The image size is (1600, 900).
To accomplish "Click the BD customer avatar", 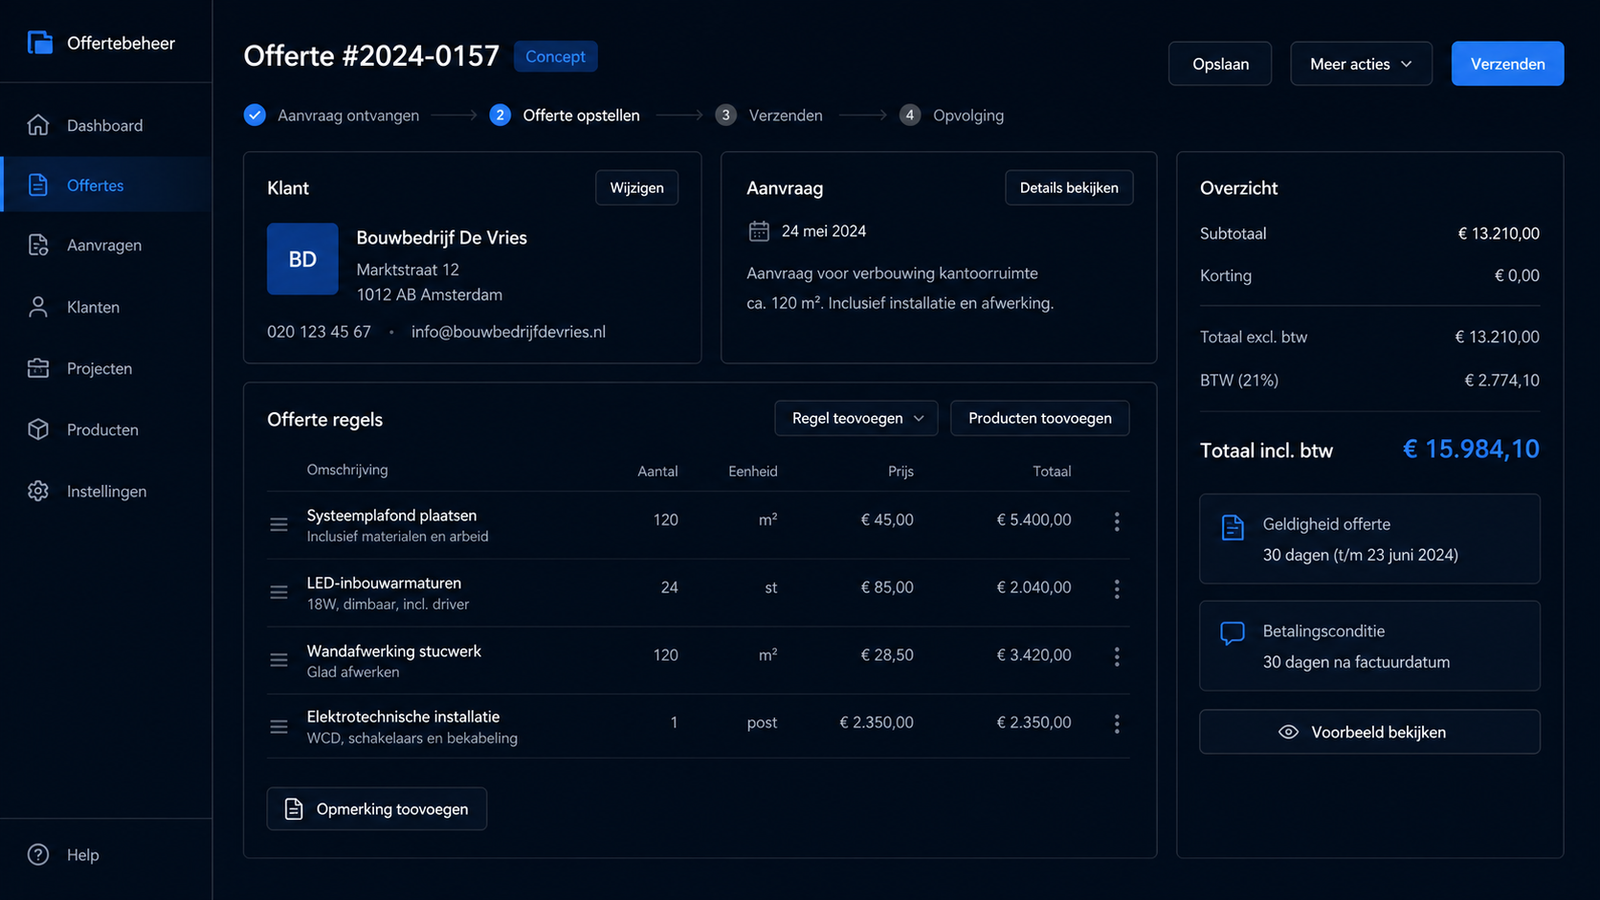I will (302, 259).
